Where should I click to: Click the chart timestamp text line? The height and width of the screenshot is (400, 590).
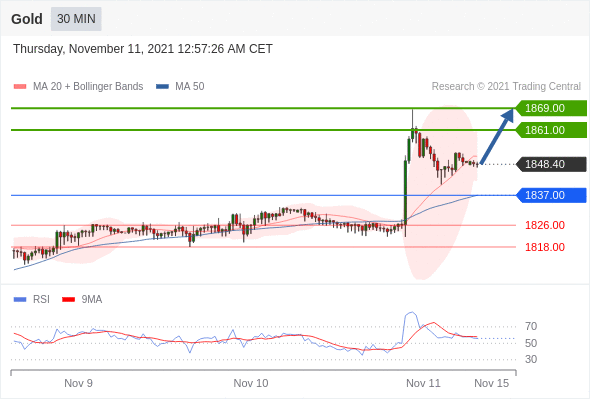(x=143, y=49)
